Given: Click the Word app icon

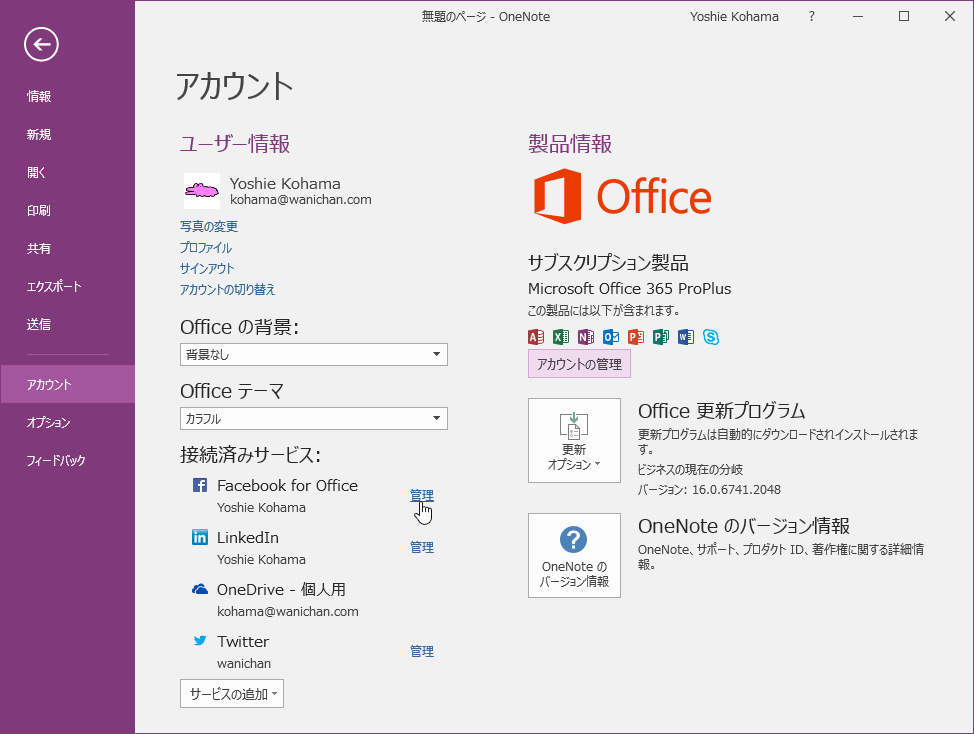Looking at the screenshot, I should (686, 337).
